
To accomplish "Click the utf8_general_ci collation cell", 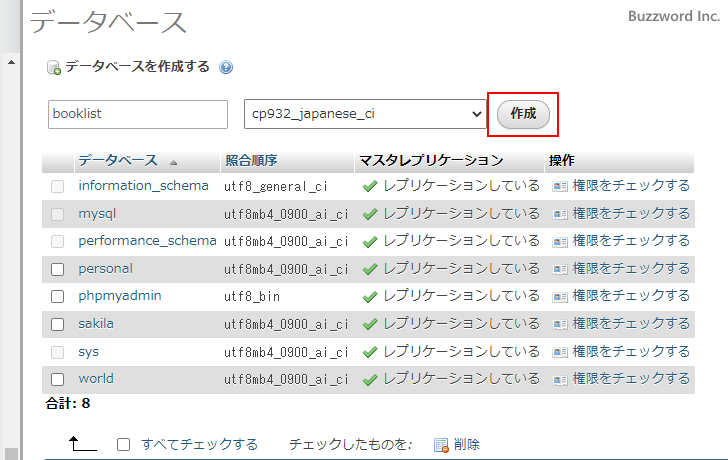I will pyautogui.click(x=276, y=187).
